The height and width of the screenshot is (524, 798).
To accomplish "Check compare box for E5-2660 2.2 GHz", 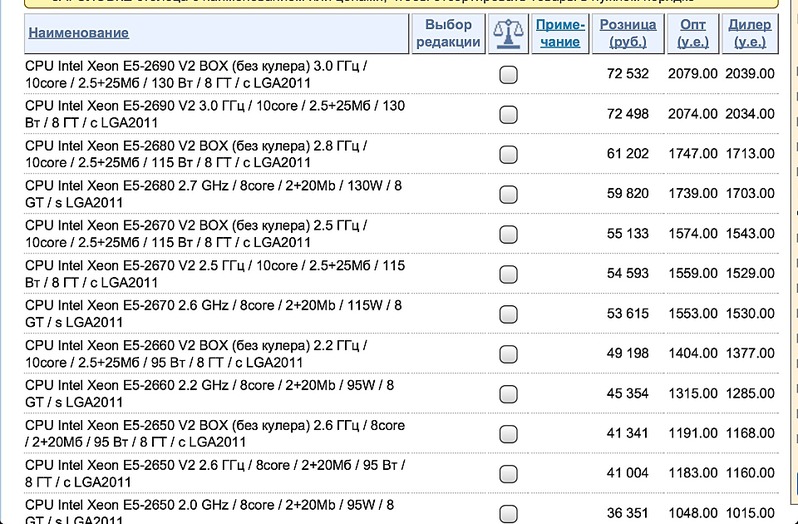I will (508, 394).
